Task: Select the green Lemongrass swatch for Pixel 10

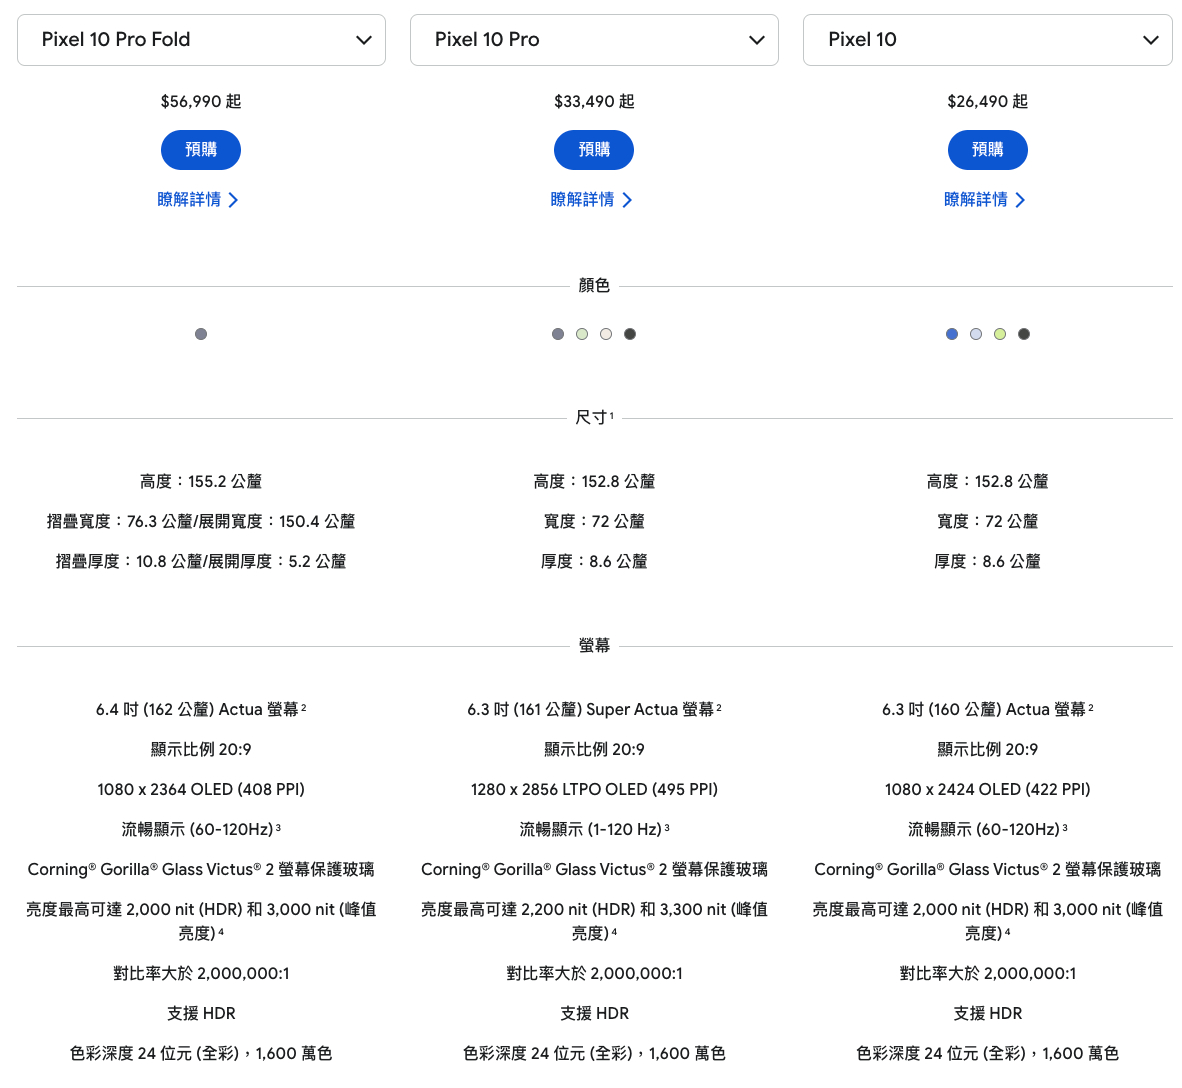Action: [1000, 334]
